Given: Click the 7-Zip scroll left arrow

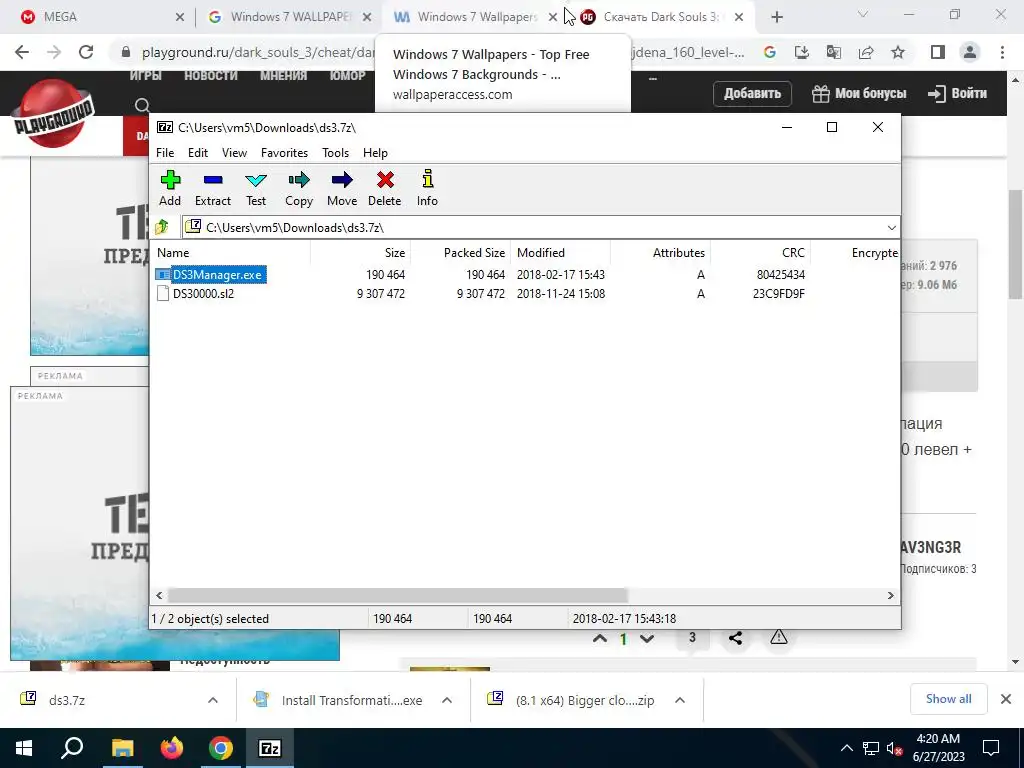Looking at the screenshot, I should tap(159, 596).
